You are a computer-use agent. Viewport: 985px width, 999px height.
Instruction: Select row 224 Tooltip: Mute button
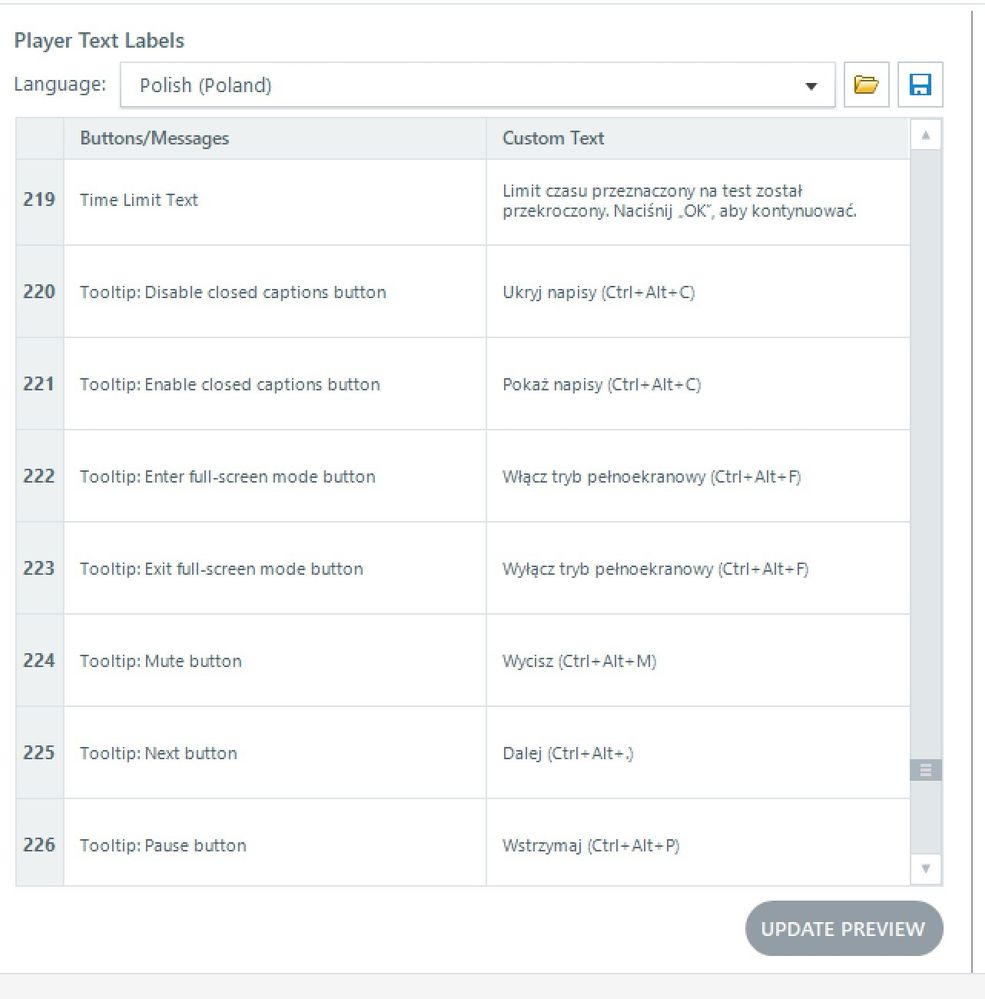pos(160,661)
